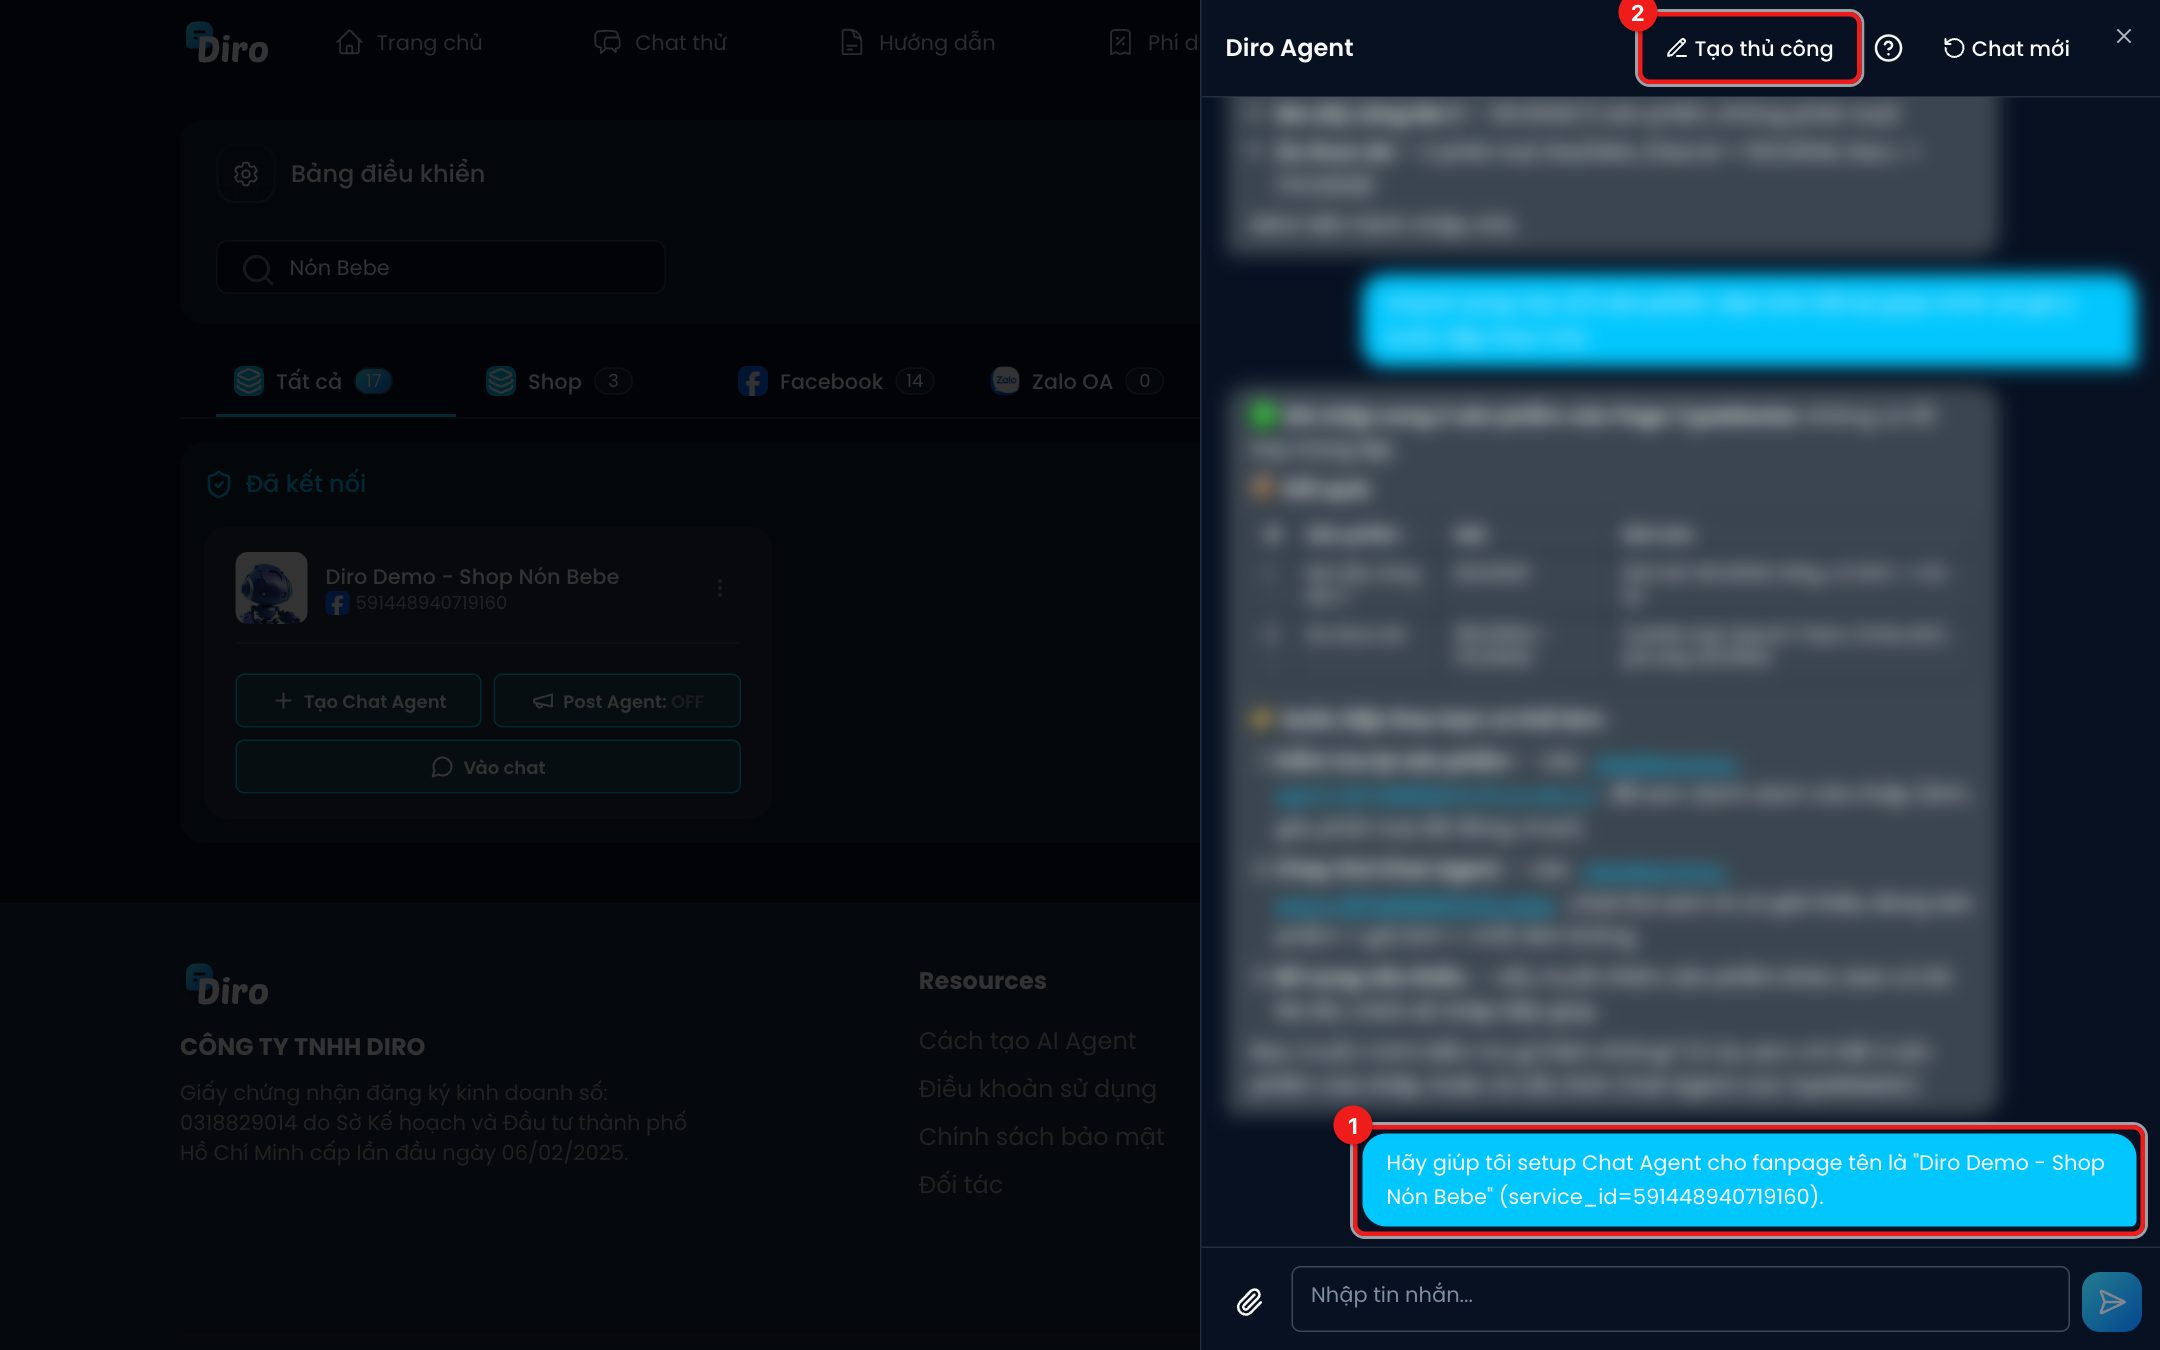Click the Tạo thủ công button
The image size is (2160, 1350).
pyautogui.click(x=1749, y=48)
